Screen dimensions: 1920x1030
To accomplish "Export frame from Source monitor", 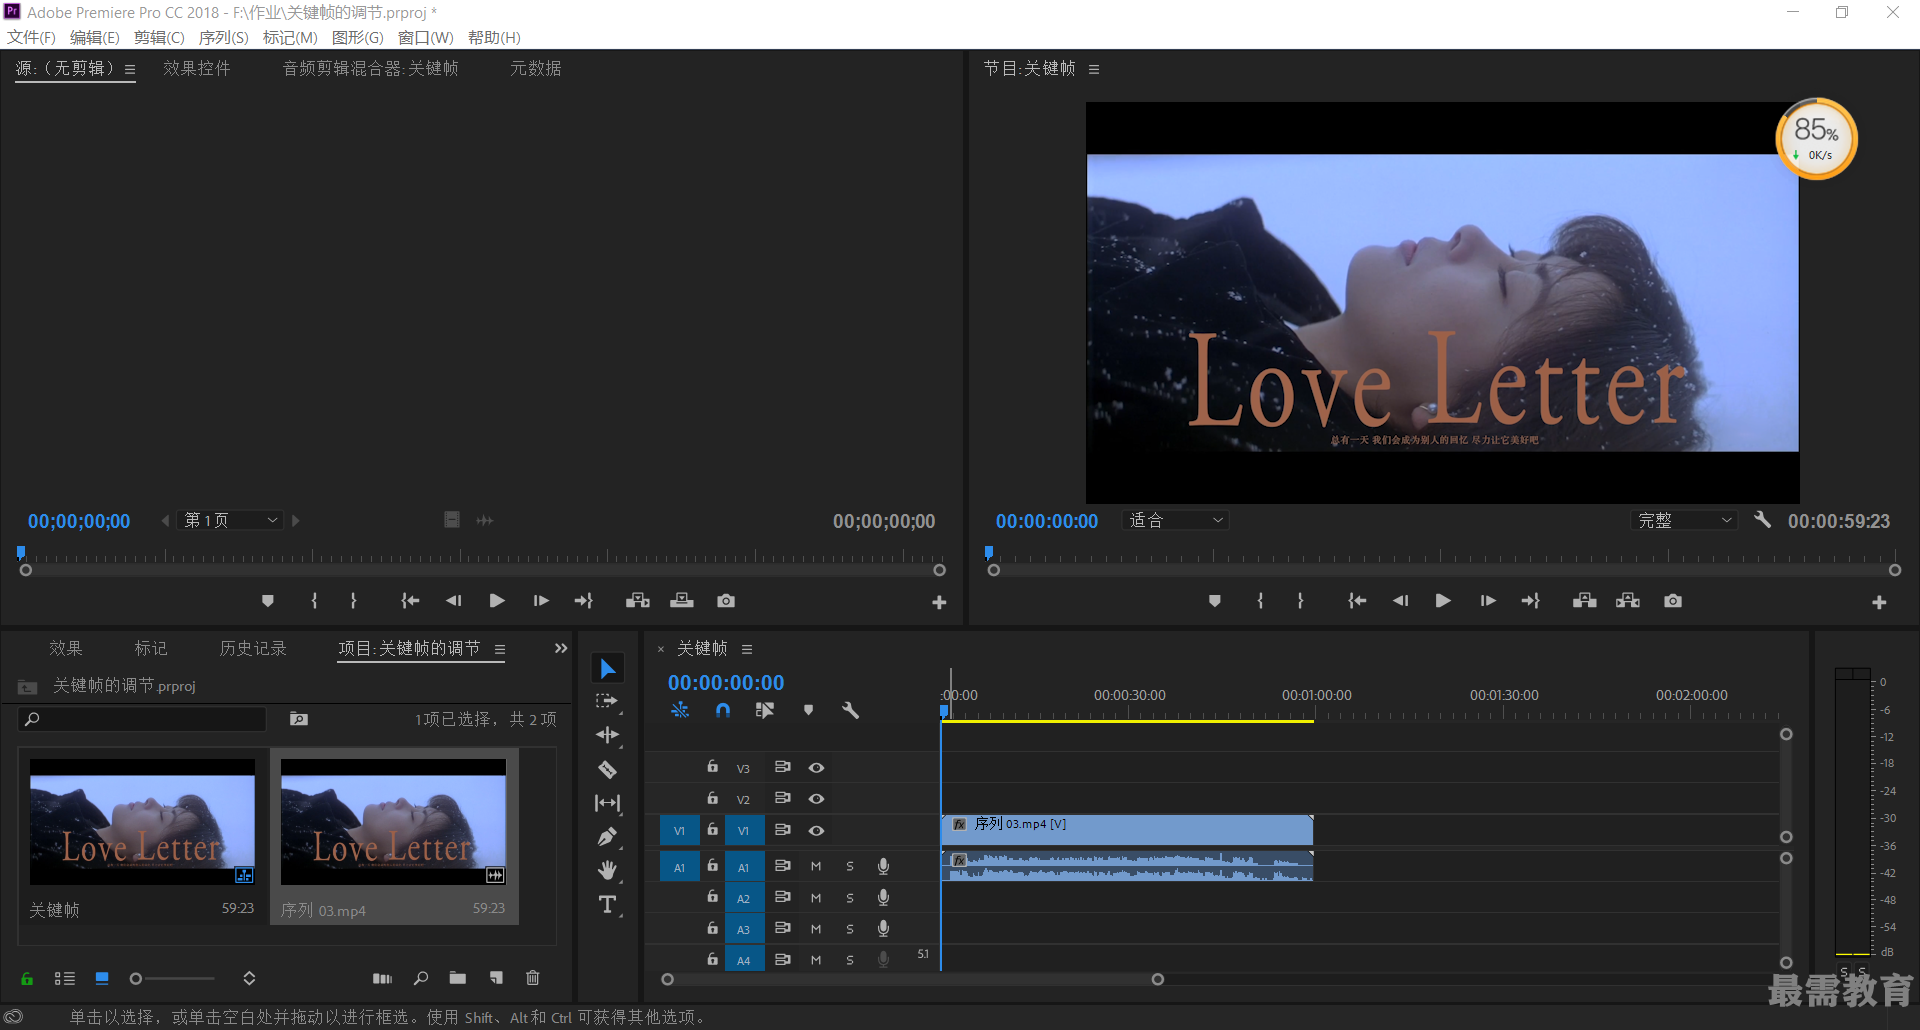I will 726,601.
